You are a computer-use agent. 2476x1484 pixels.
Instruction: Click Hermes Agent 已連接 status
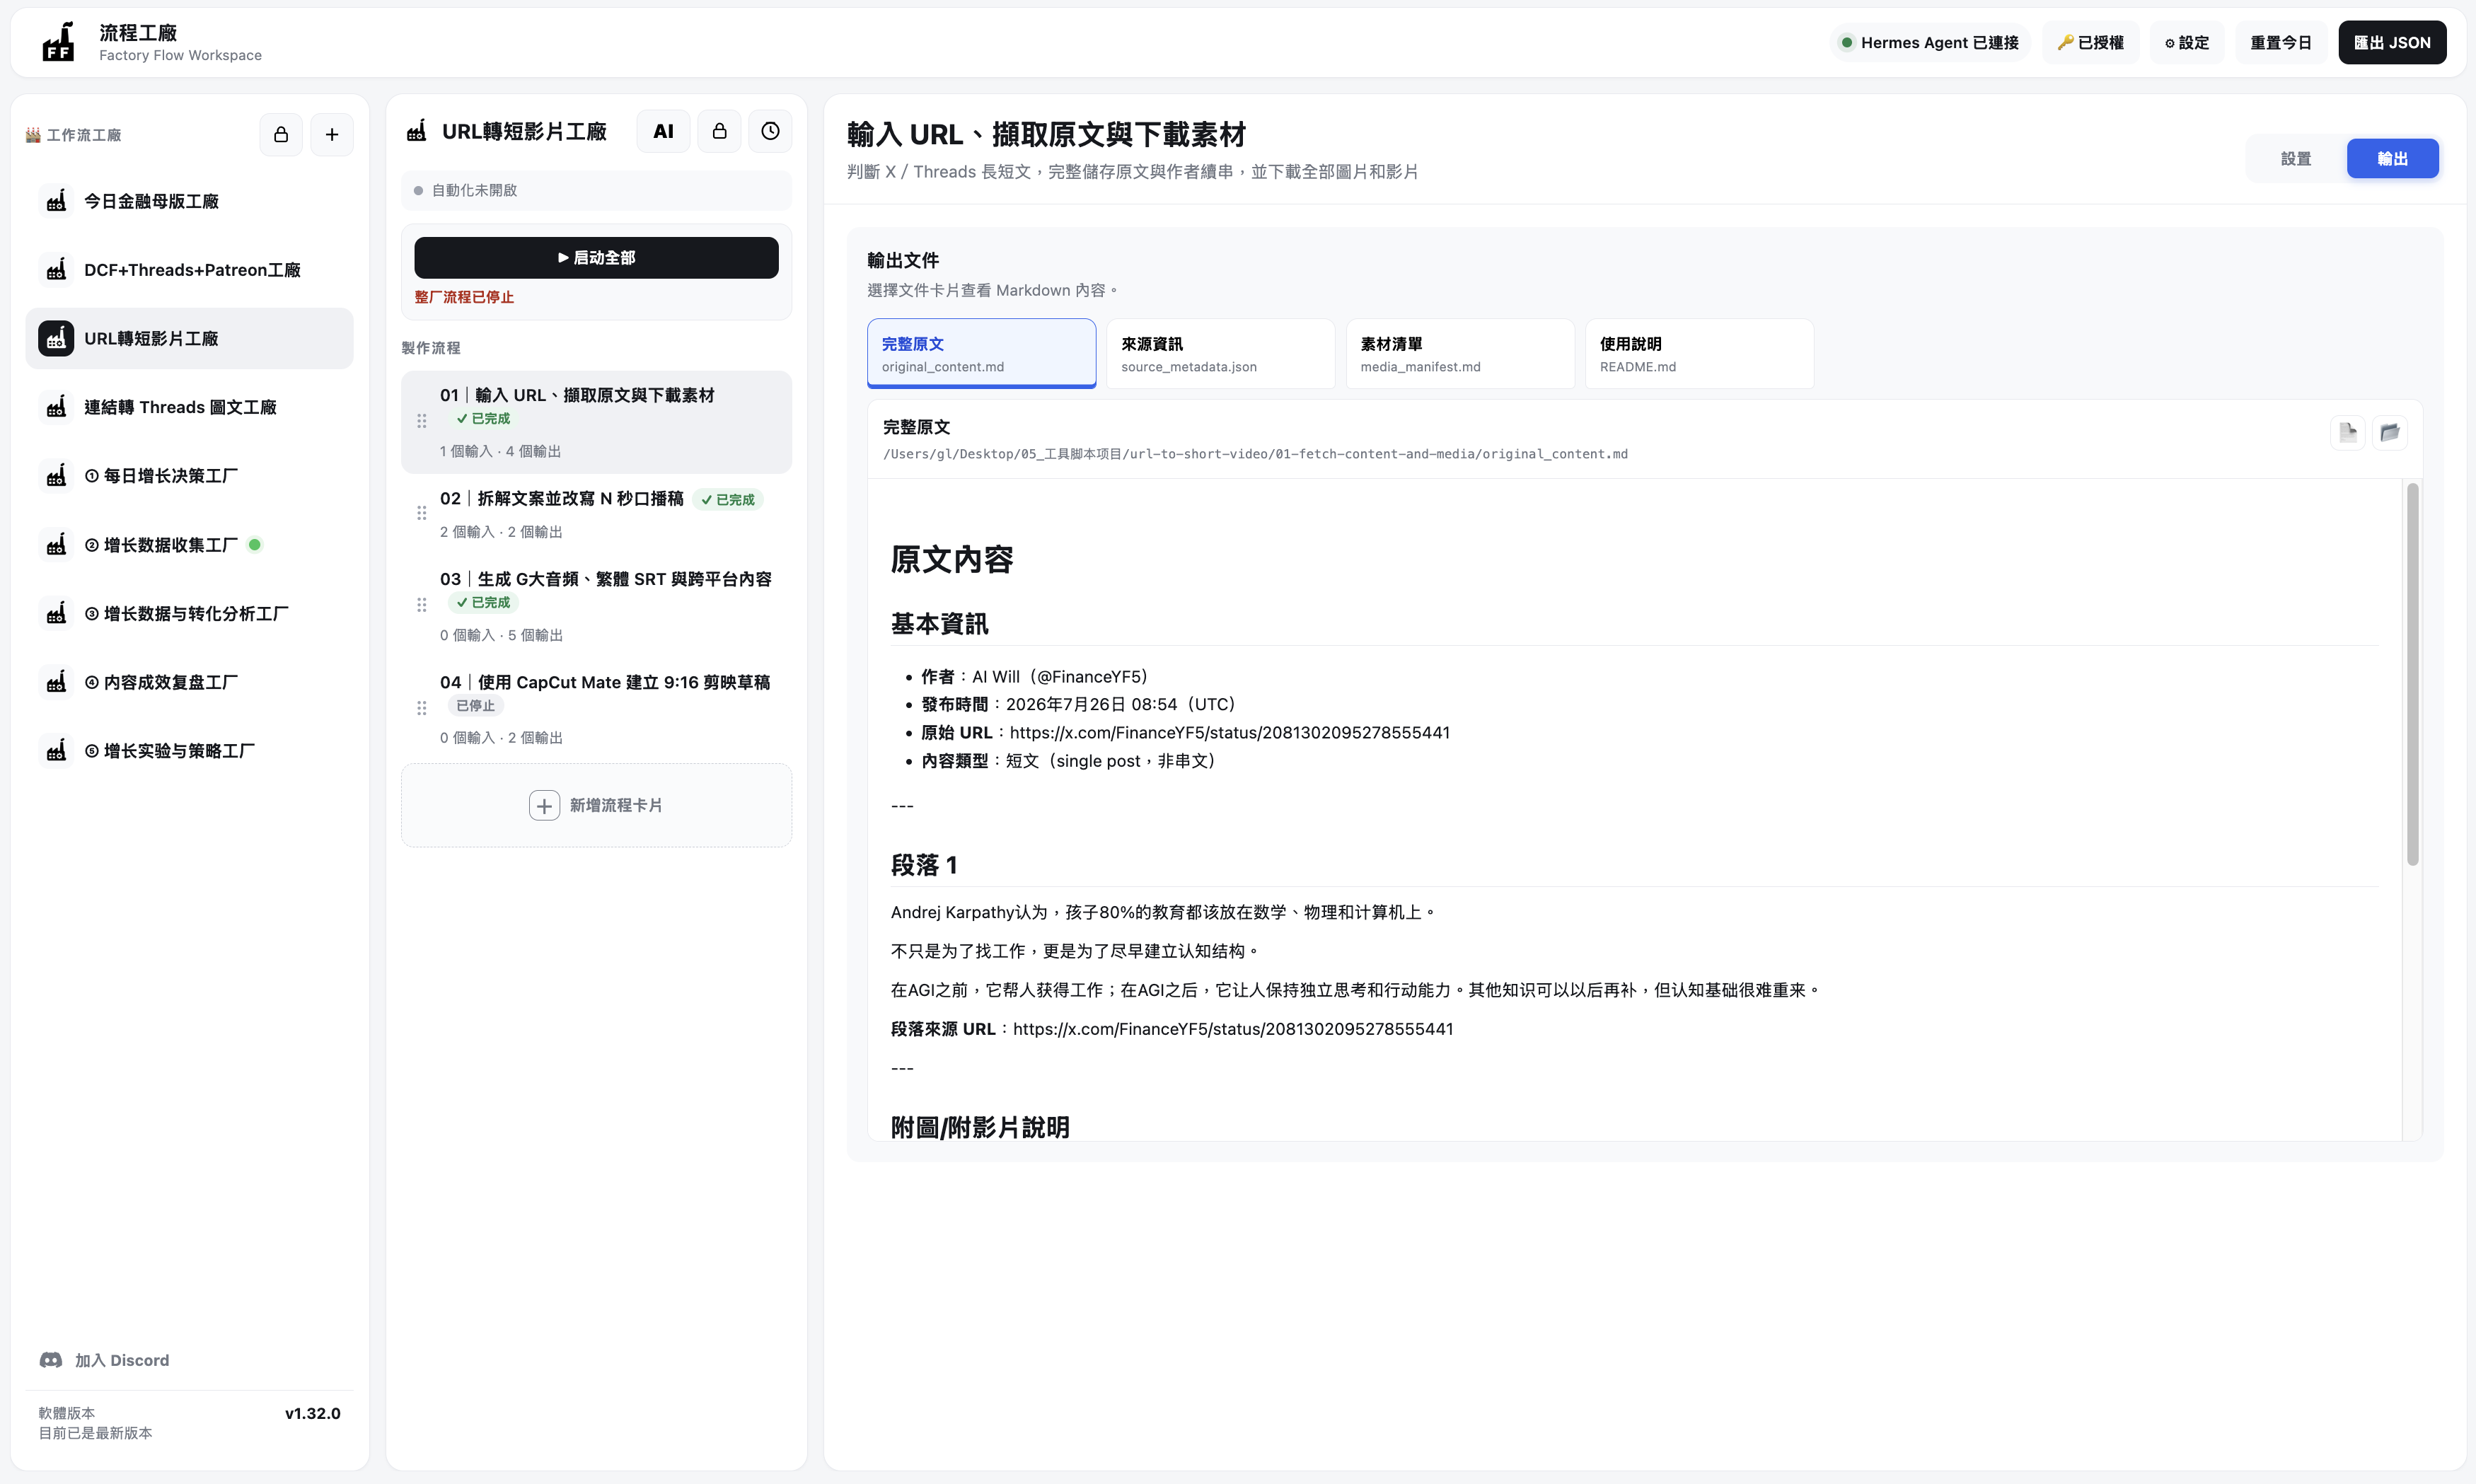point(1929,42)
